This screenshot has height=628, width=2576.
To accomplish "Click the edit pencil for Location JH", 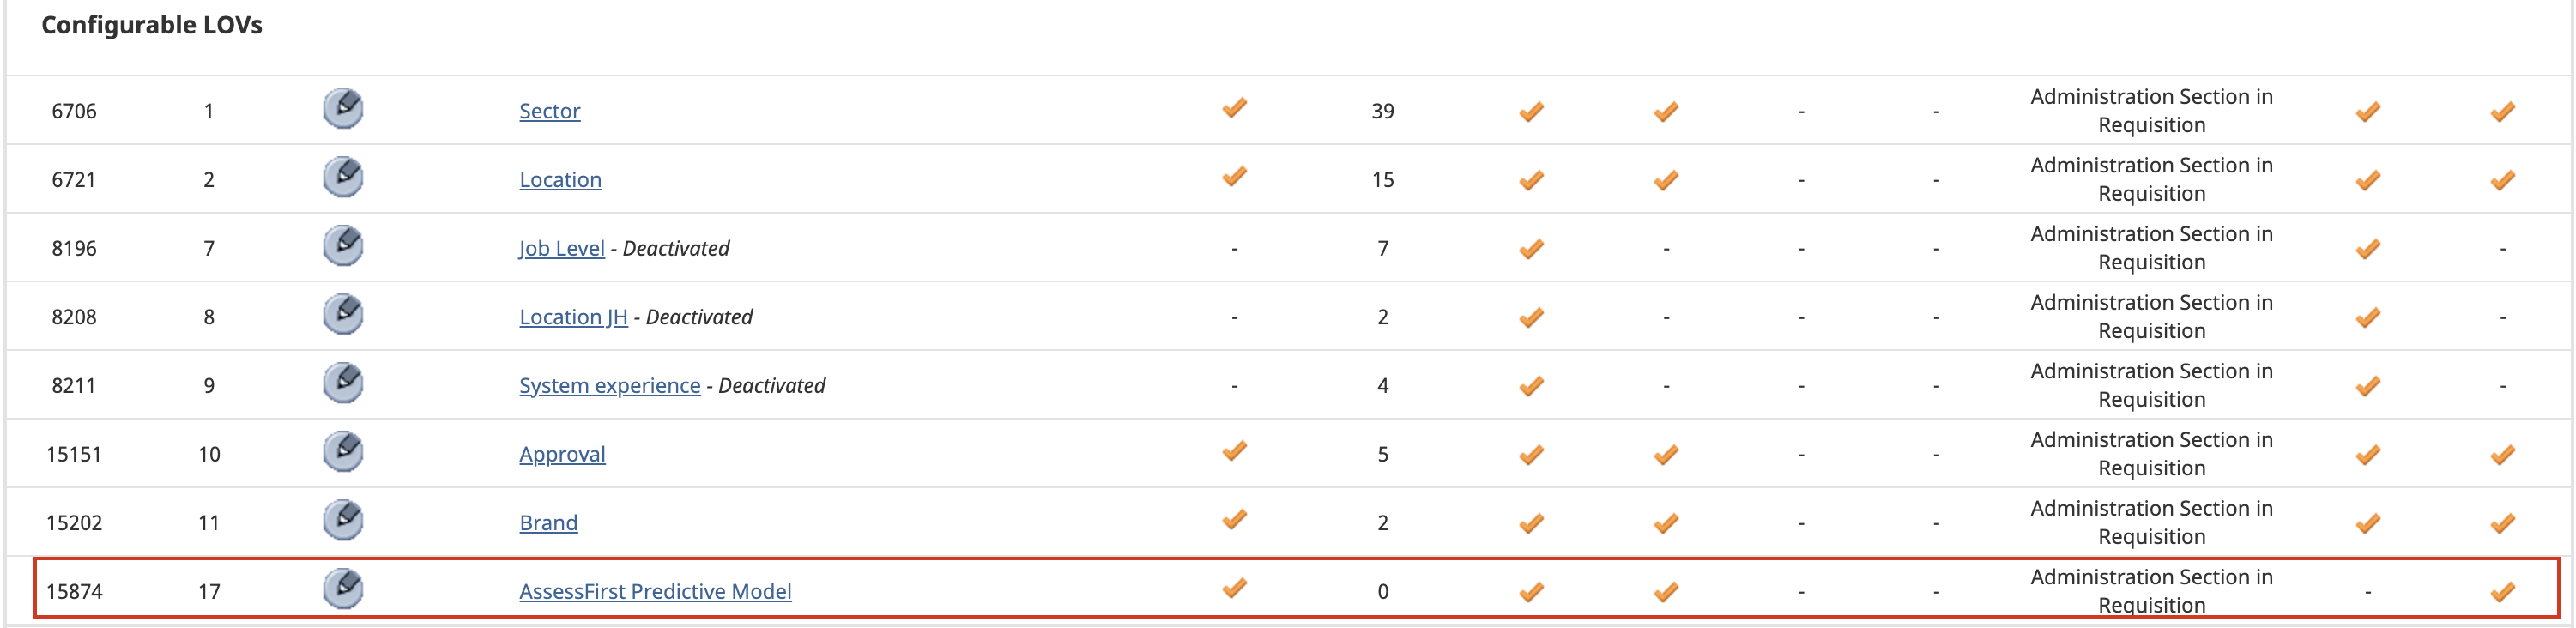I will (343, 315).
